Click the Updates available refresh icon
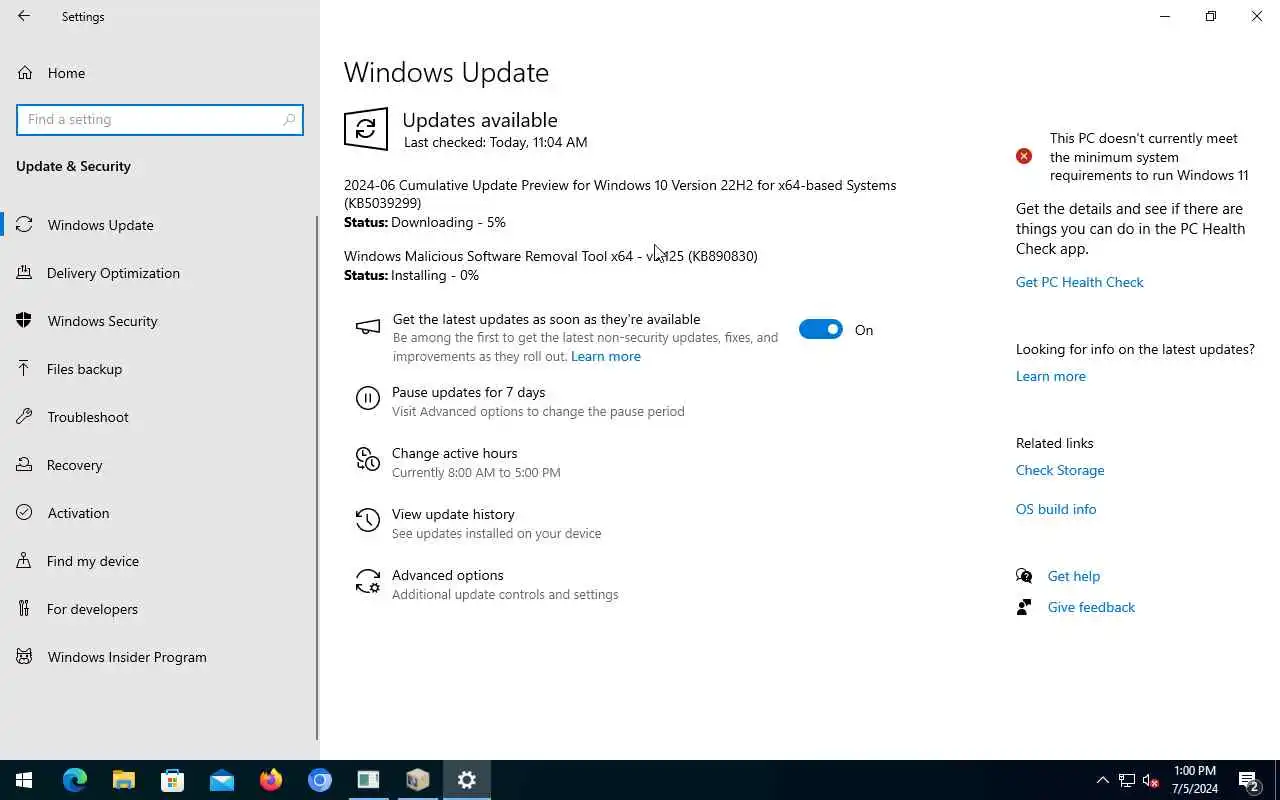 (366, 129)
